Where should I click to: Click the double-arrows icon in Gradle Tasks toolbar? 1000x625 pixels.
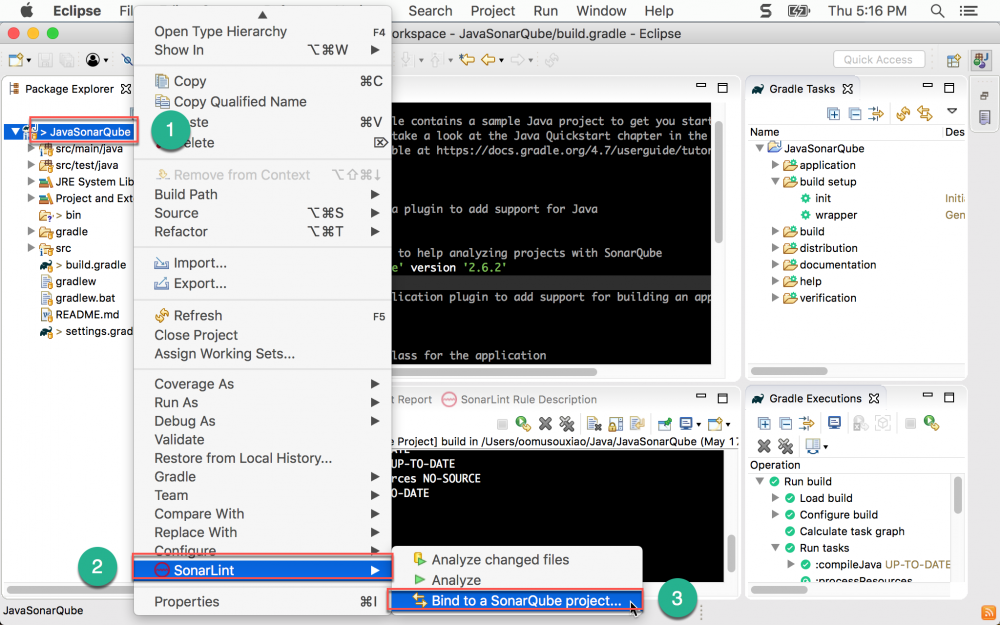pos(924,114)
